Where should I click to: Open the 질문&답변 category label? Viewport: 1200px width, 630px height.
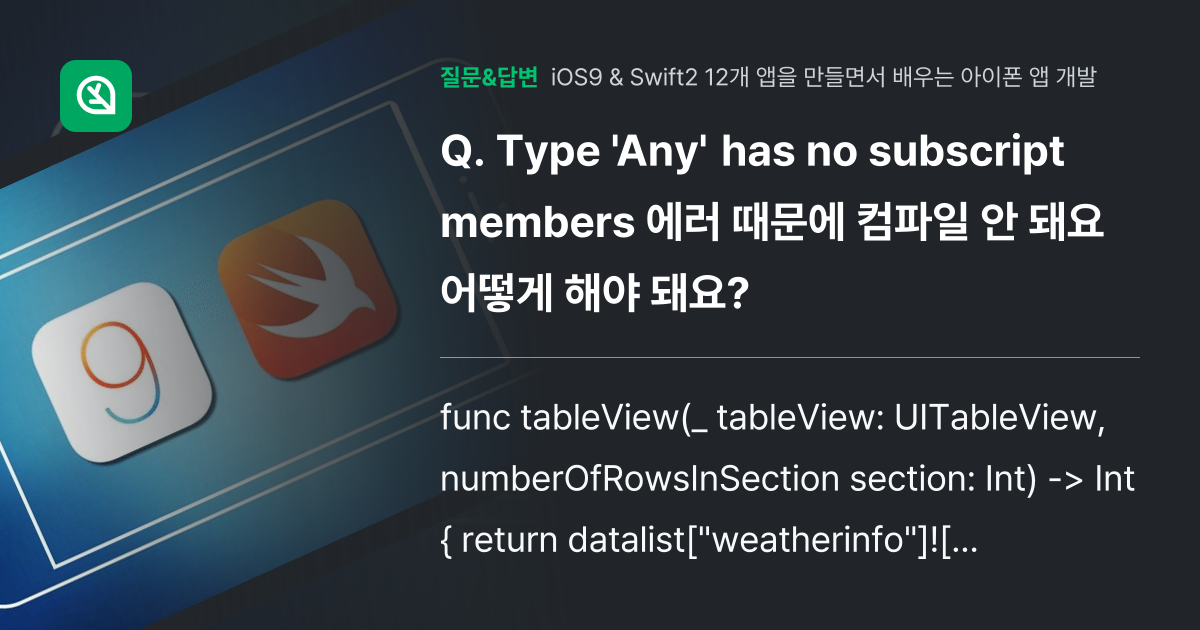click(x=489, y=77)
